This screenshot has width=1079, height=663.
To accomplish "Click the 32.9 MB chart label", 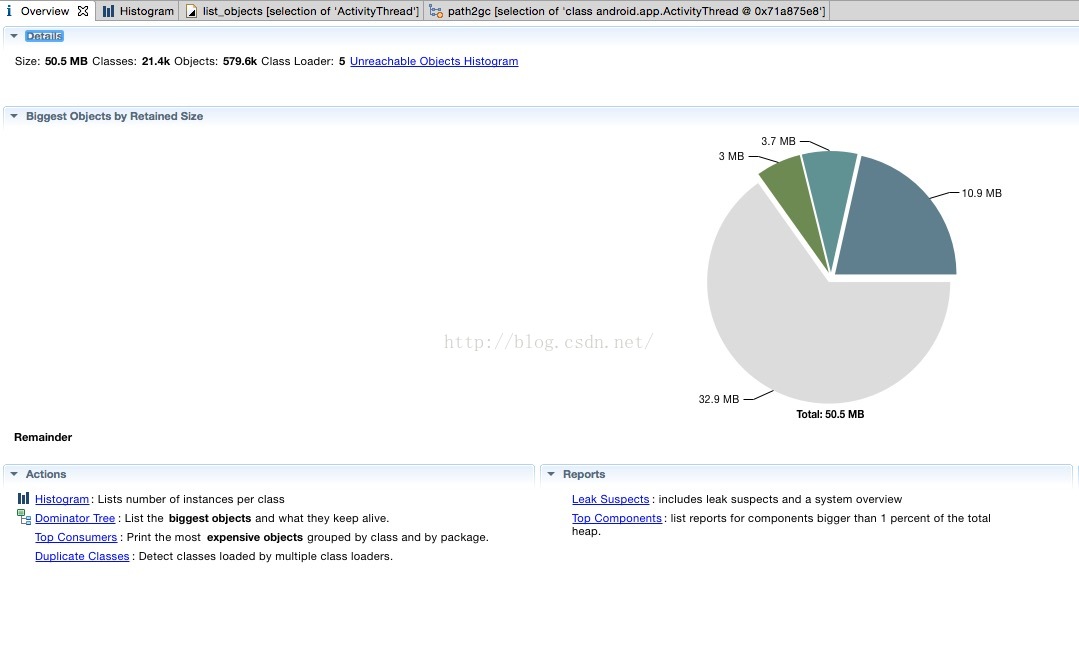I will coord(718,399).
